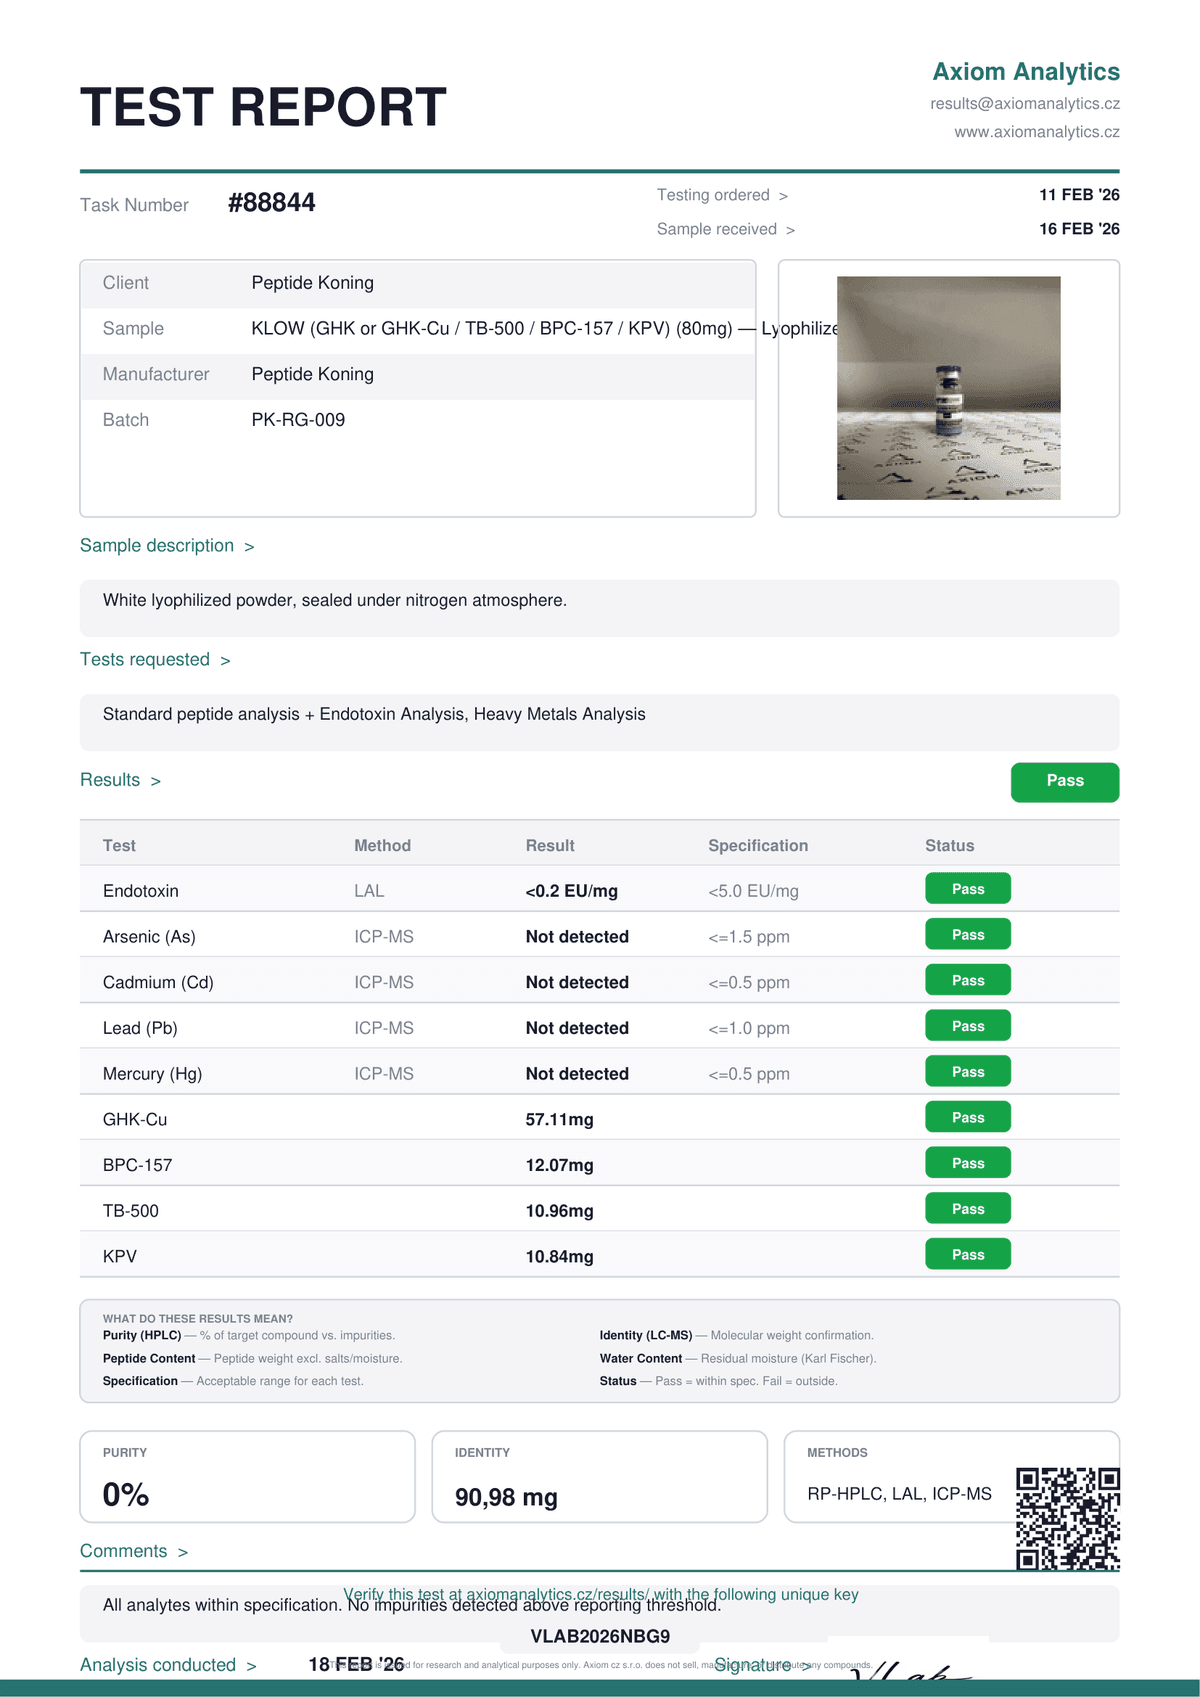Expand the Sample description section chevron
1200x1697 pixels.
coord(249,547)
